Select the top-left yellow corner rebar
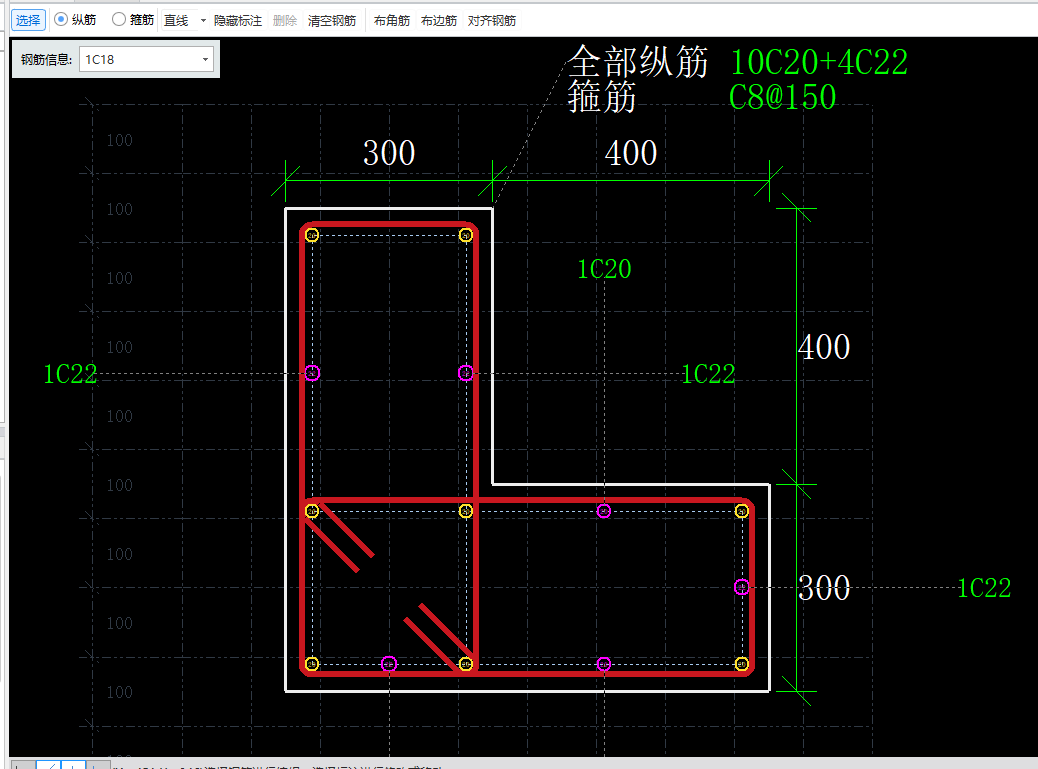Viewport: 1038px width, 769px height. [x=312, y=235]
